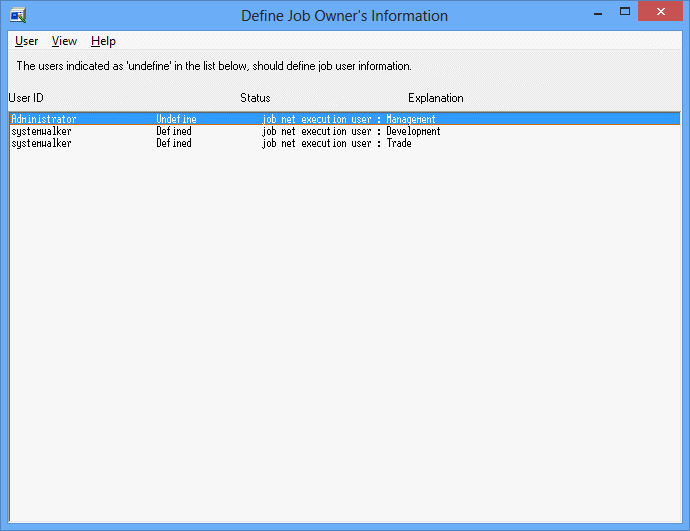The height and width of the screenshot is (531, 690).
Task: Maximize the Define Job Owner's Information window
Action: point(625,12)
